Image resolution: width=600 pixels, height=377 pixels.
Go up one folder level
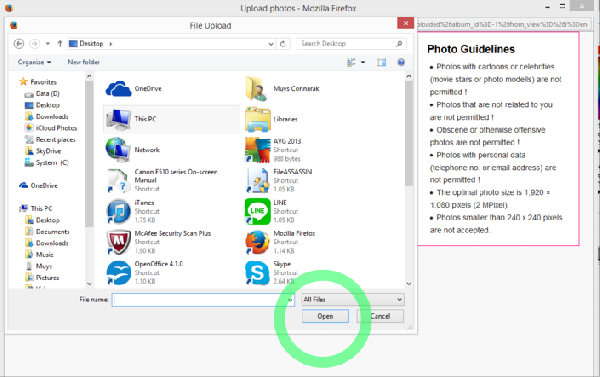point(60,44)
